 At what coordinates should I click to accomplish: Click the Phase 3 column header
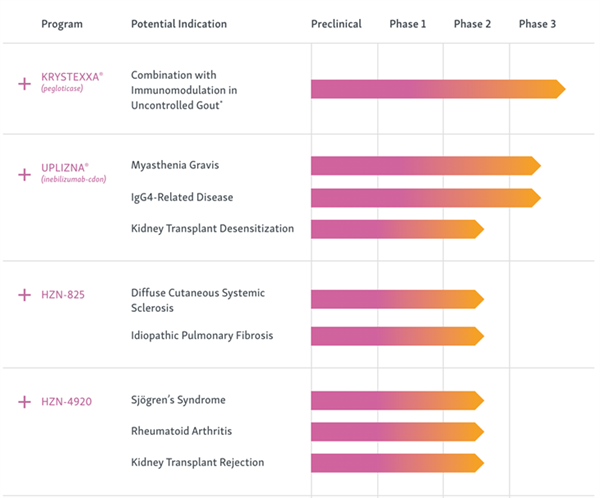537,24
